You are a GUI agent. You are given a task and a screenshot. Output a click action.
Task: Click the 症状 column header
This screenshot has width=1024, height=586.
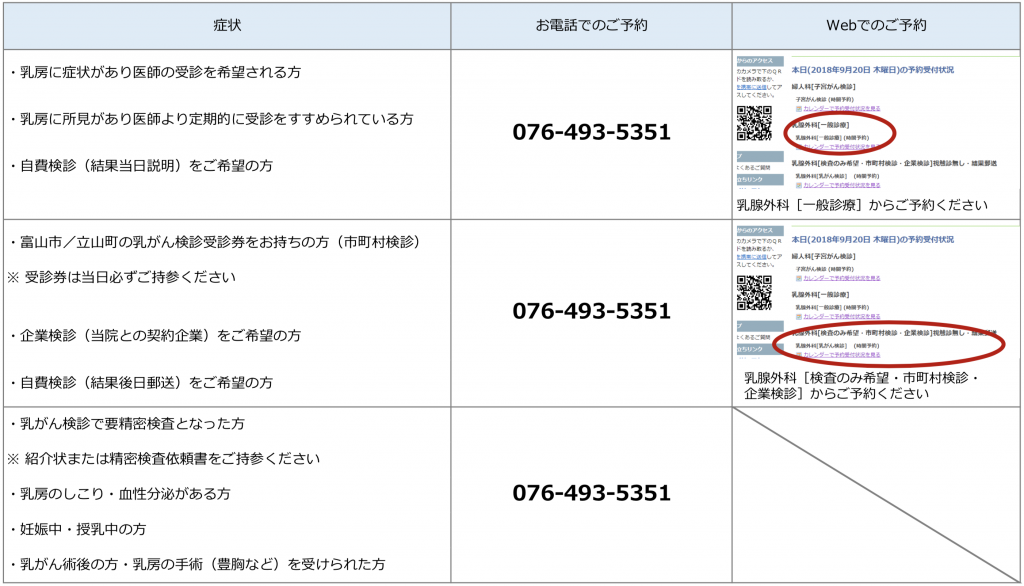coord(227,25)
